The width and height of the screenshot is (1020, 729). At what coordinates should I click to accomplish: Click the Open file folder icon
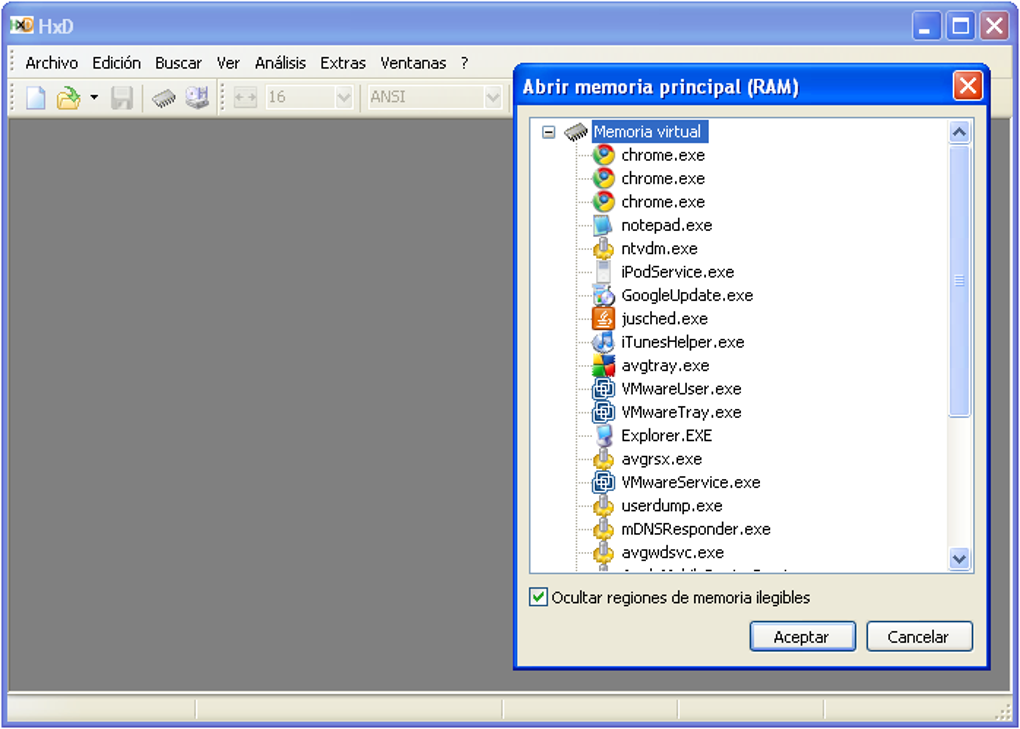tap(68, 98)
